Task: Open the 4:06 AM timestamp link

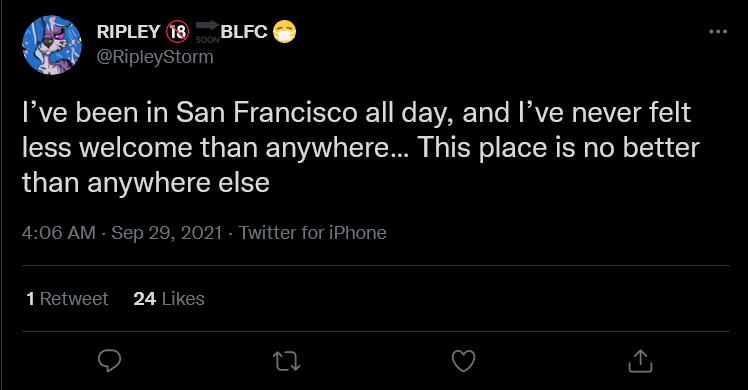Action: click(58, 233)
